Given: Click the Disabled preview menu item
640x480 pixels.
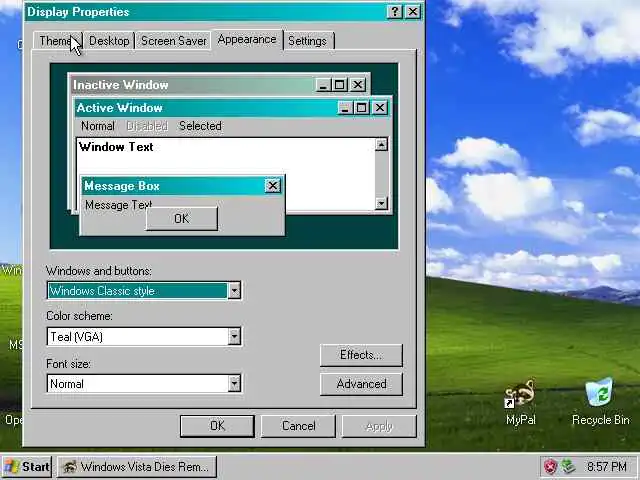Looking at the screenshot, I should pyautogui.click(x=147, y=126).
